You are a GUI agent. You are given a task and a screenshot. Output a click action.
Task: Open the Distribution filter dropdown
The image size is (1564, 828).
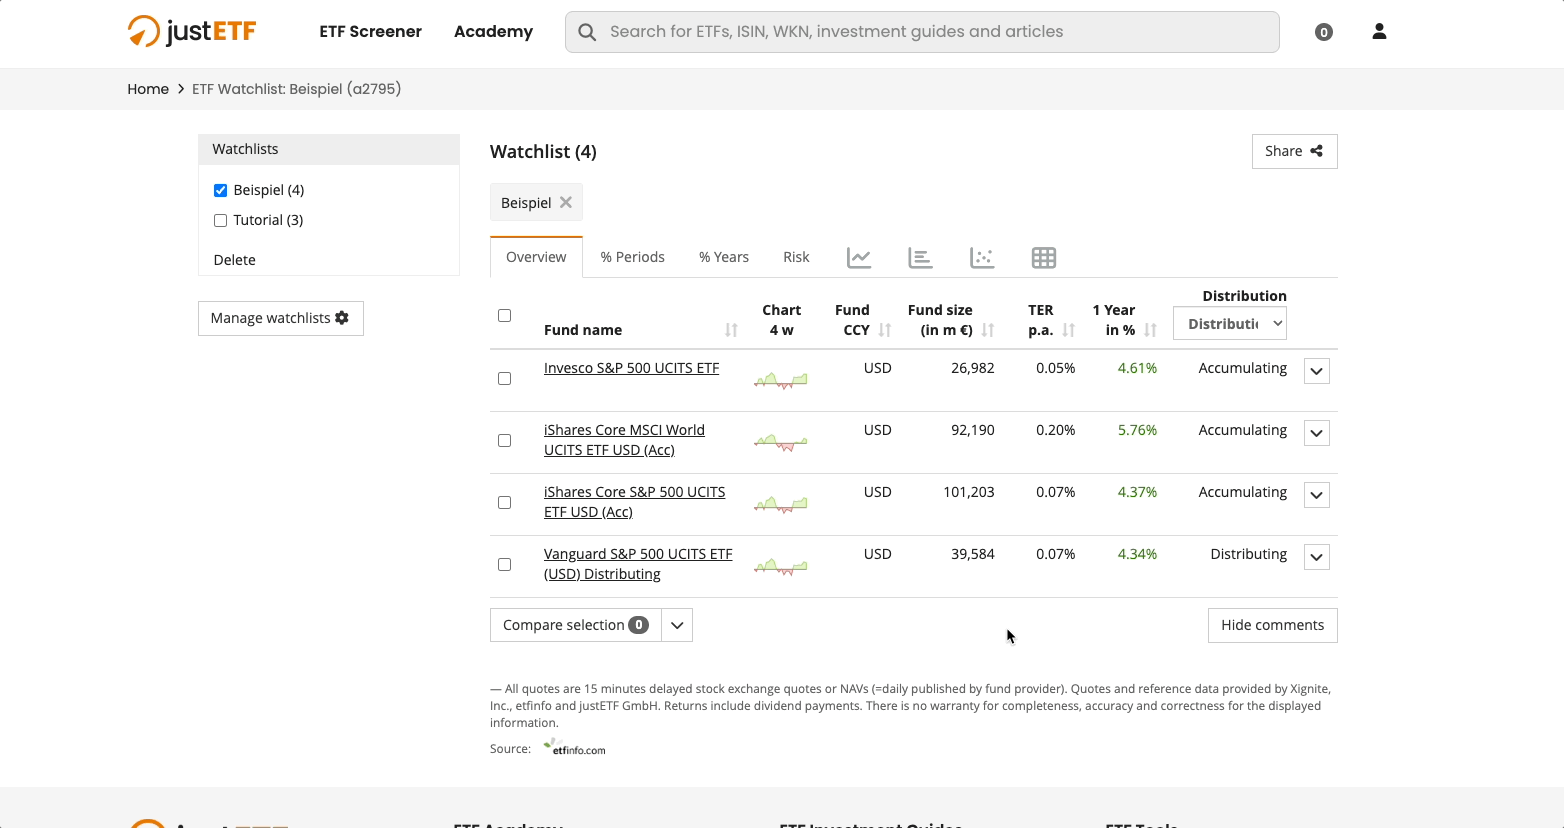tap(1229, 323)
